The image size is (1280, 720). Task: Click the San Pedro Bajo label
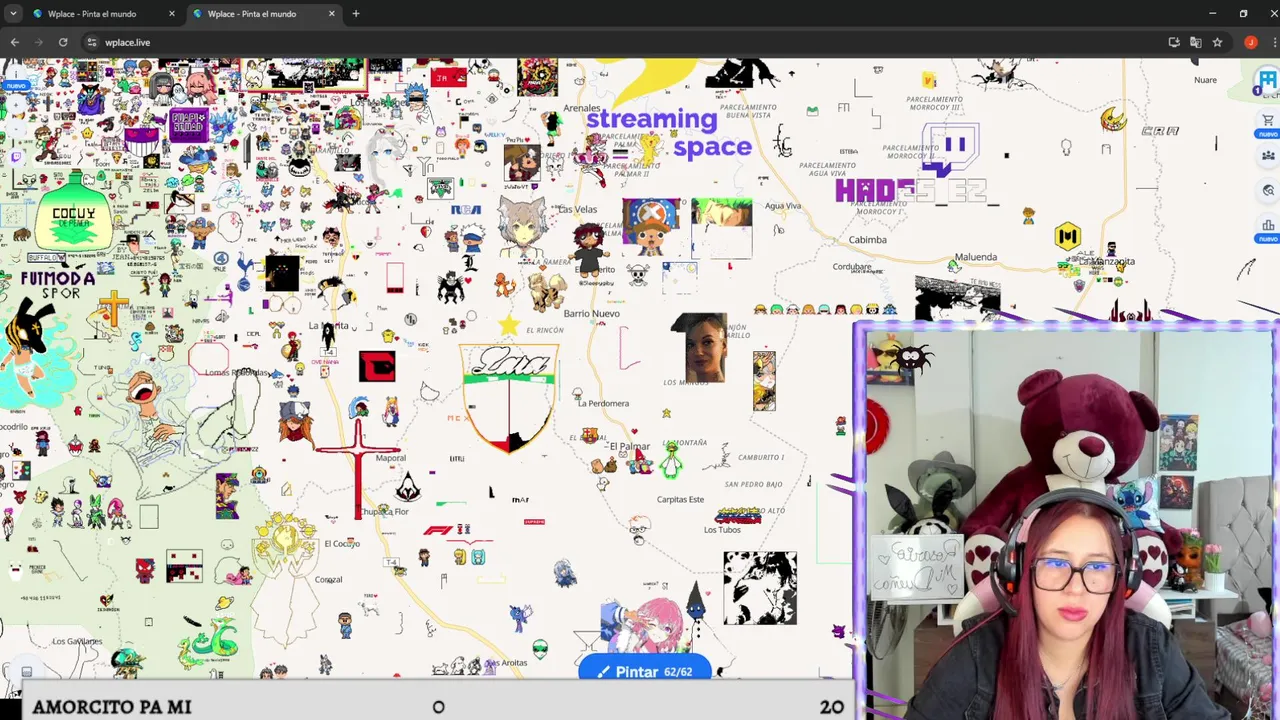(x=754, y=484)
